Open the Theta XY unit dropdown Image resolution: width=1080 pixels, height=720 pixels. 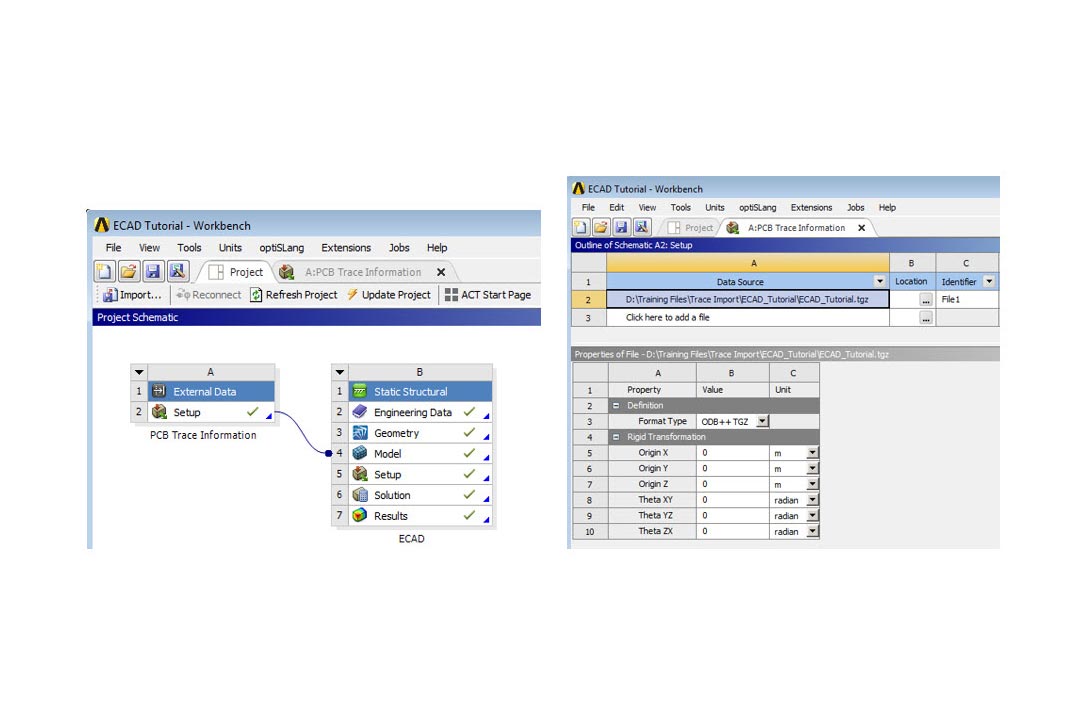point(813,500)
